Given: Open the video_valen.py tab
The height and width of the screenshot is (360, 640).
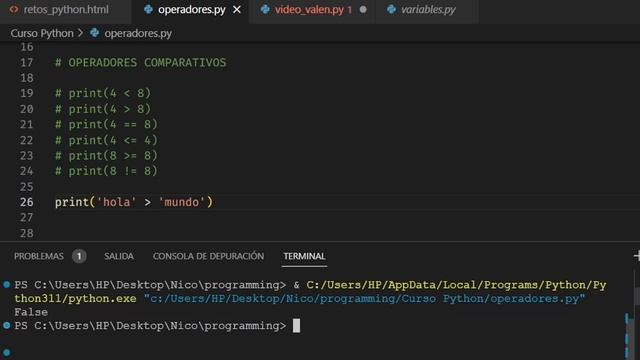Looking at the screenshot, I should 309,10.
